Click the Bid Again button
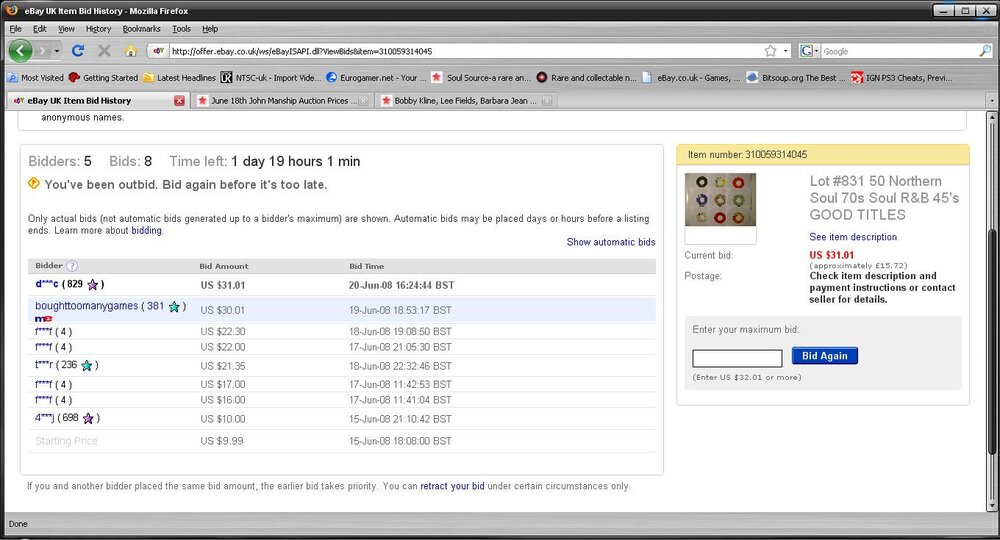Screen dimensions: 1000x540 [825, 356]
